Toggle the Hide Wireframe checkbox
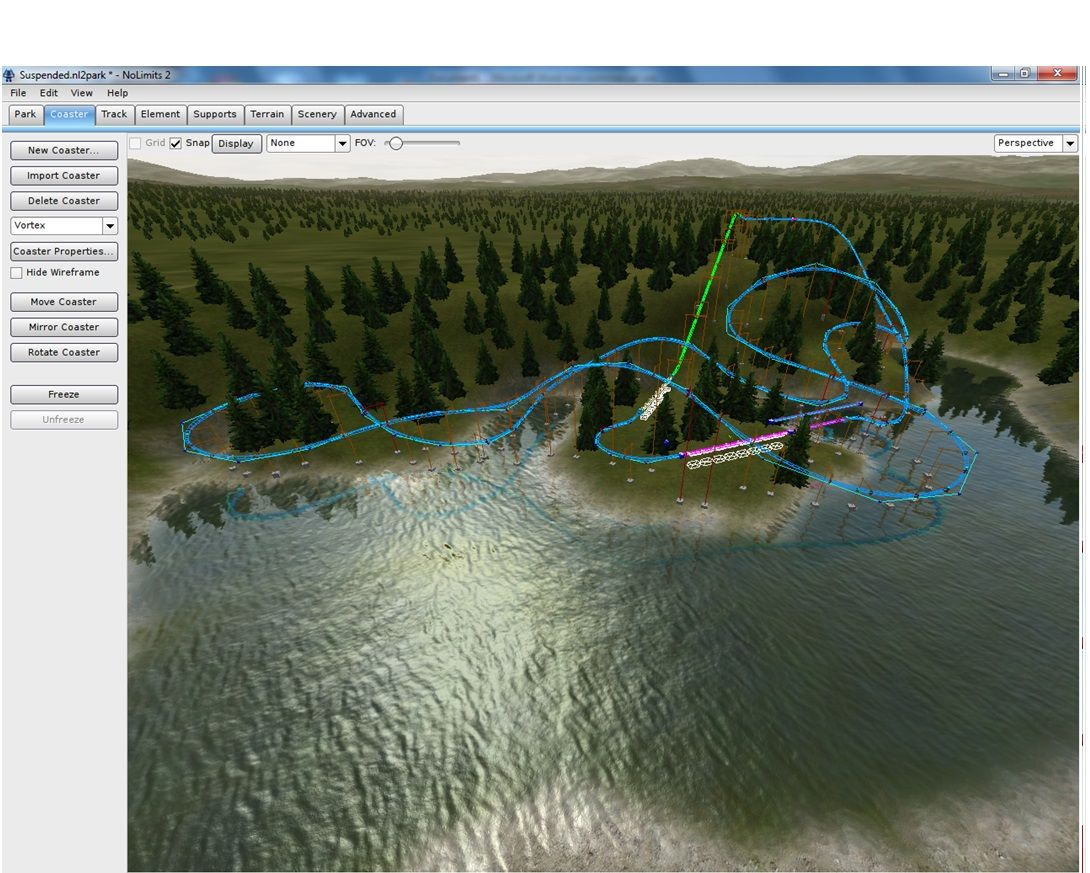1090x873 pixels. [14, 272]
